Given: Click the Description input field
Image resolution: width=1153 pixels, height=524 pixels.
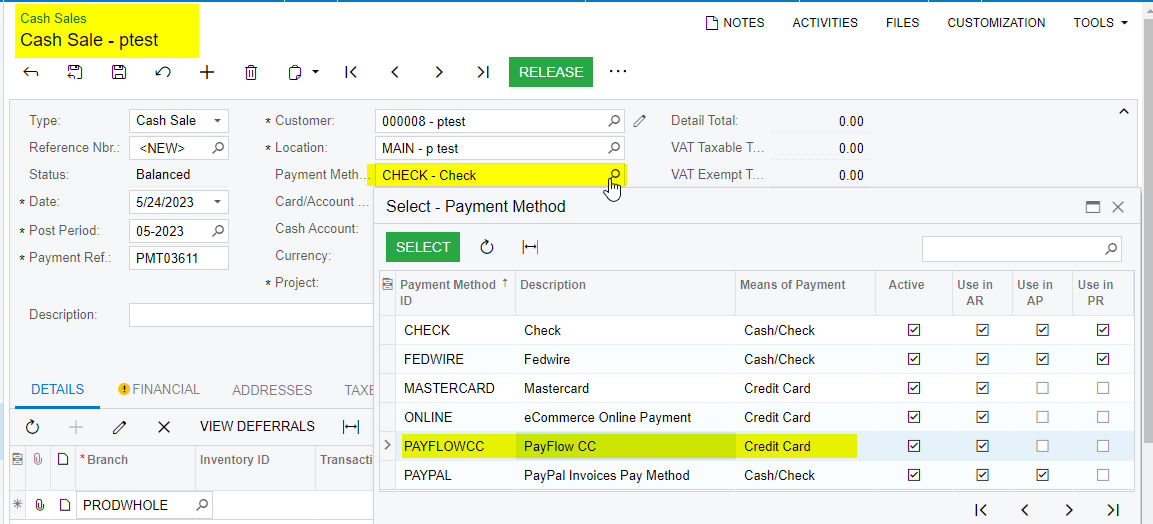Looking at the screenshot, I should tap(251, 315).
